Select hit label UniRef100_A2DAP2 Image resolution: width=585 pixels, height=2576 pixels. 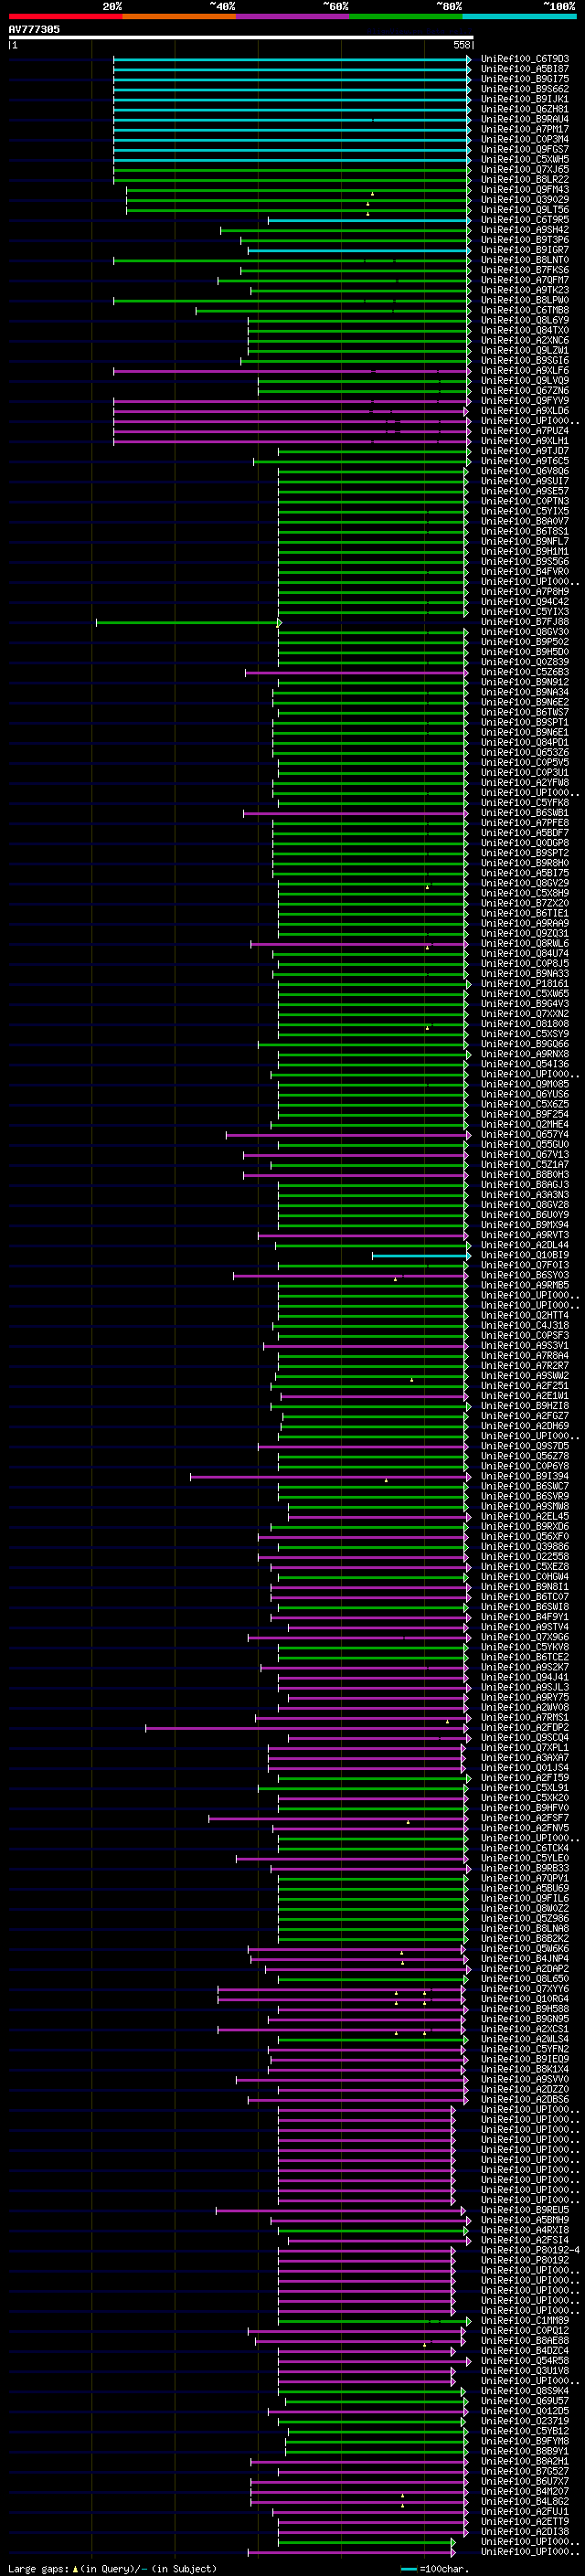[525, 1968]
